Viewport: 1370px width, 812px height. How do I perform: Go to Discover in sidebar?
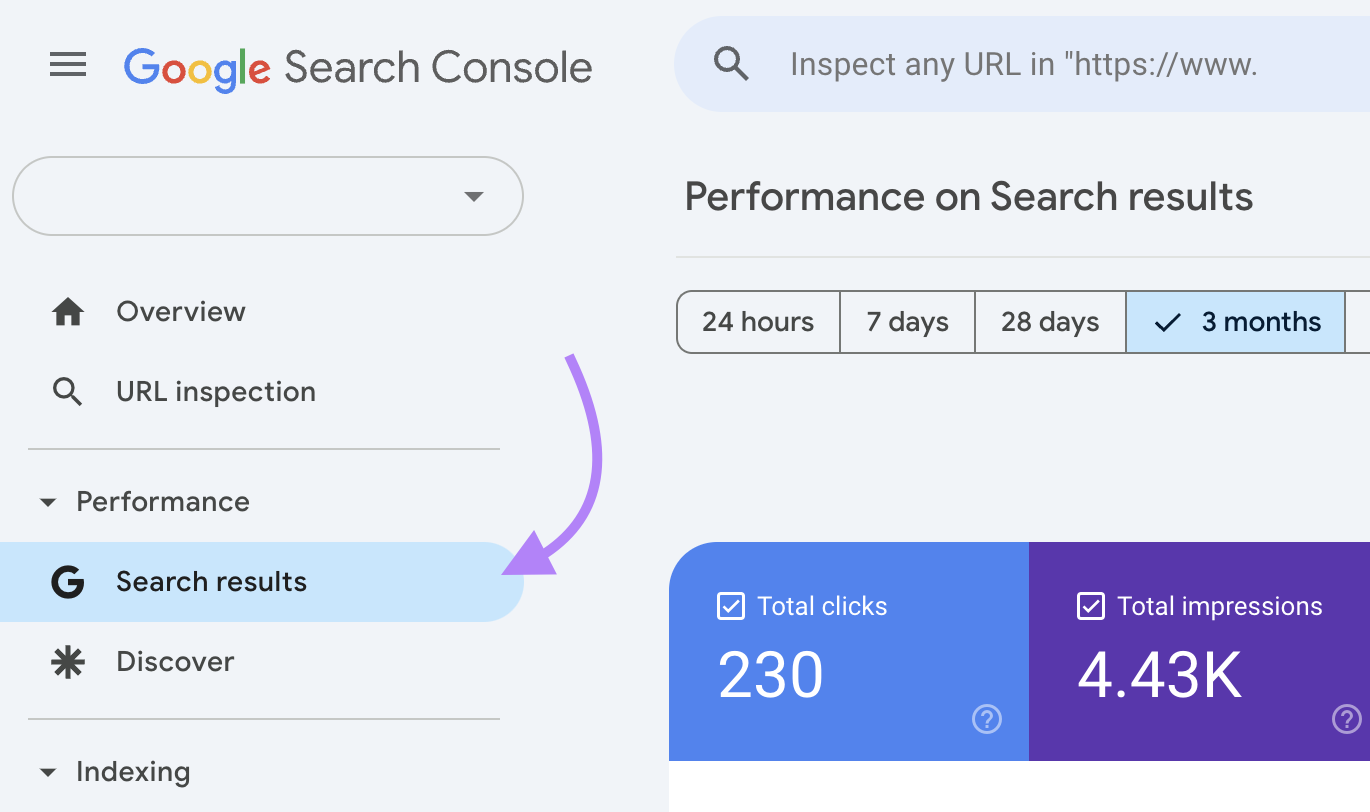pos(175,662)
